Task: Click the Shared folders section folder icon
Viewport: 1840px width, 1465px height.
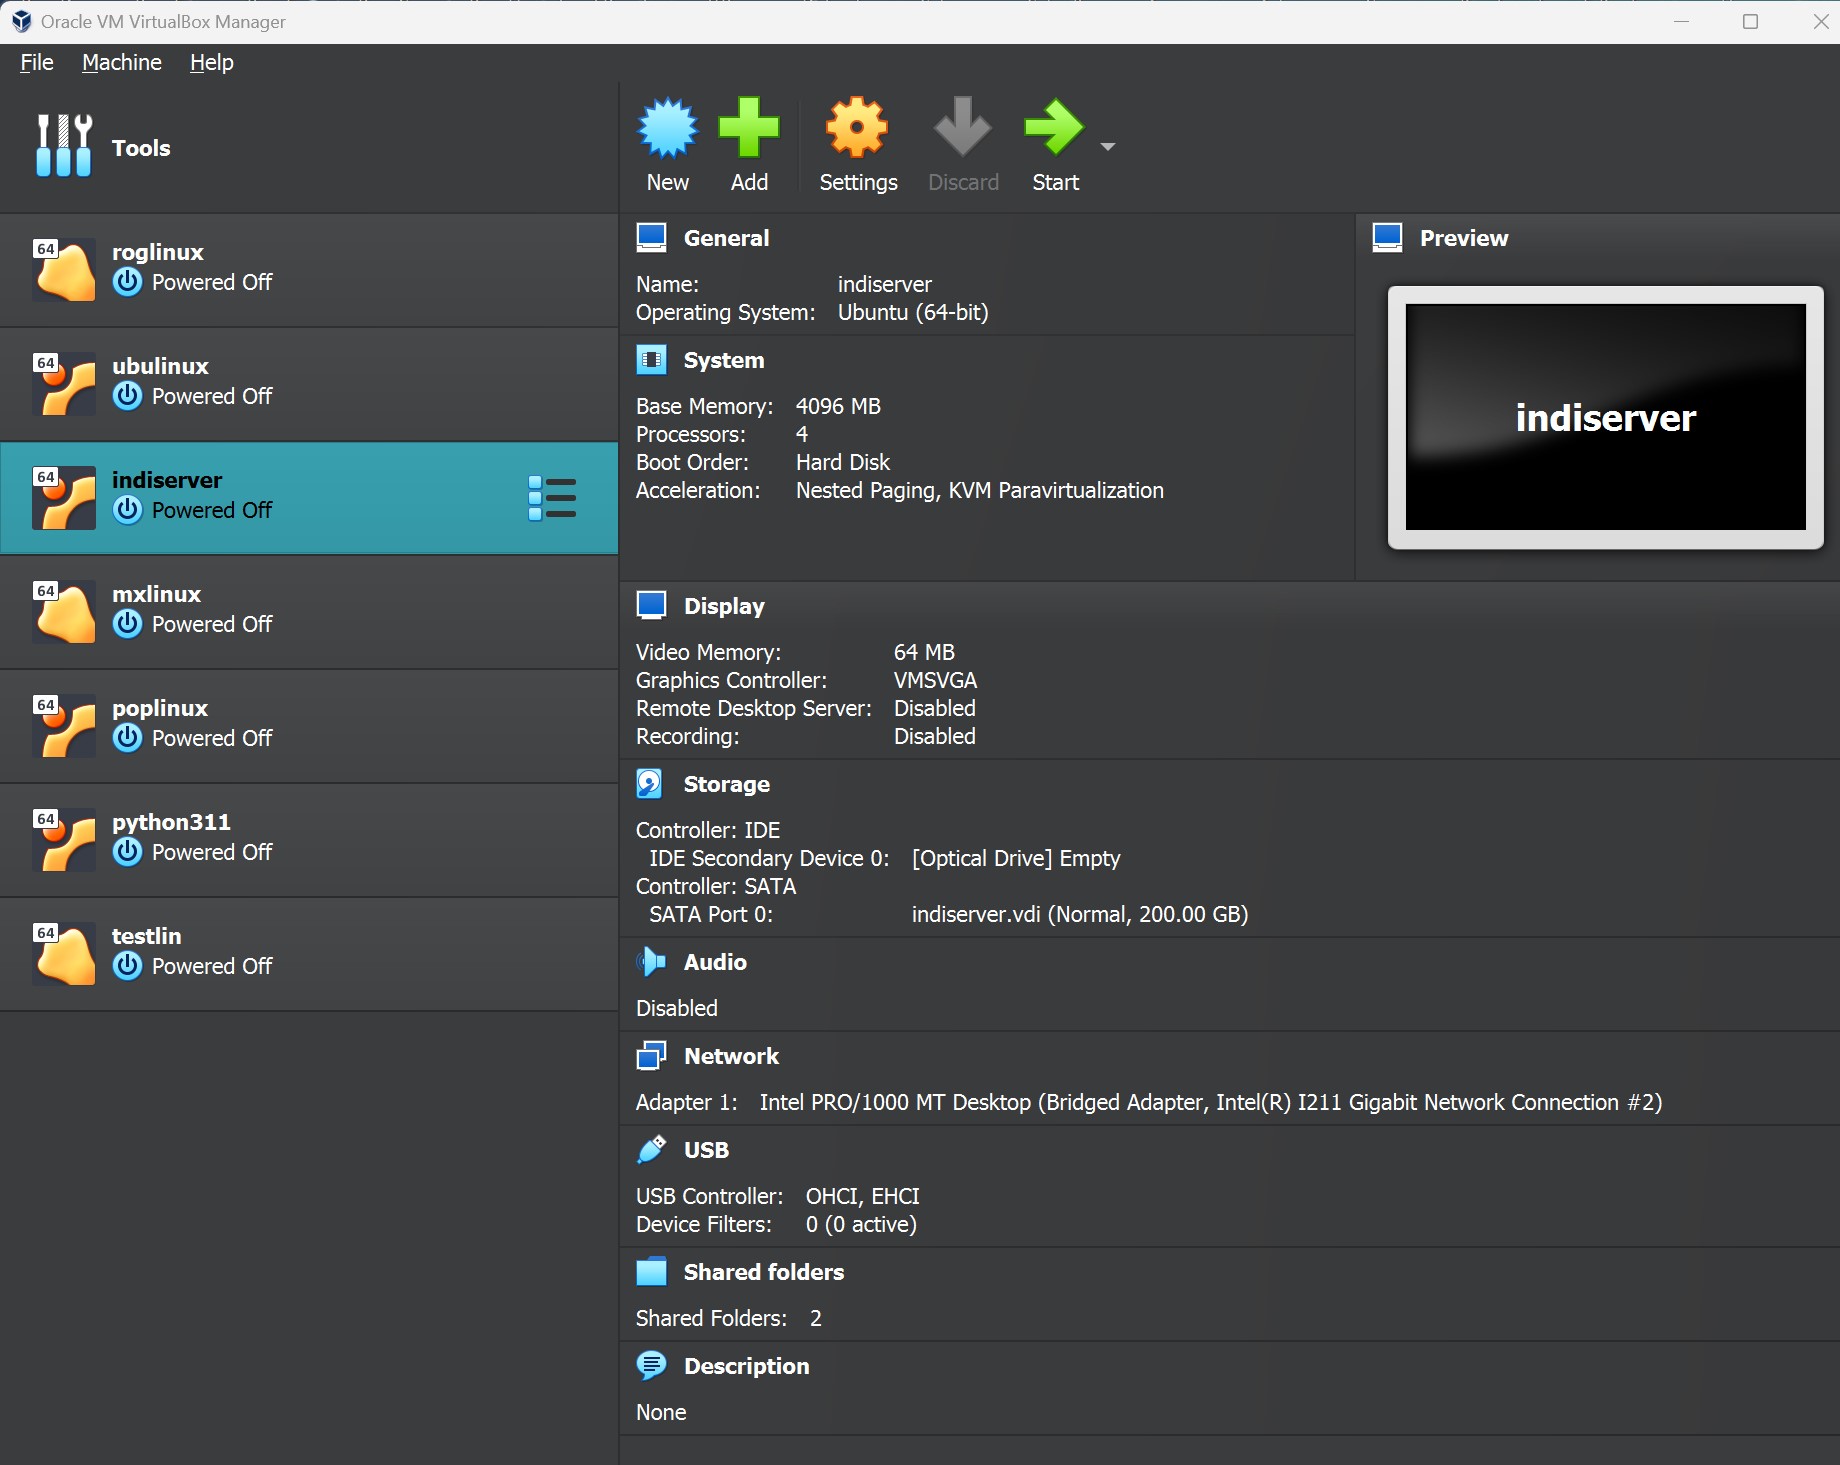Action: point(651,1272)
